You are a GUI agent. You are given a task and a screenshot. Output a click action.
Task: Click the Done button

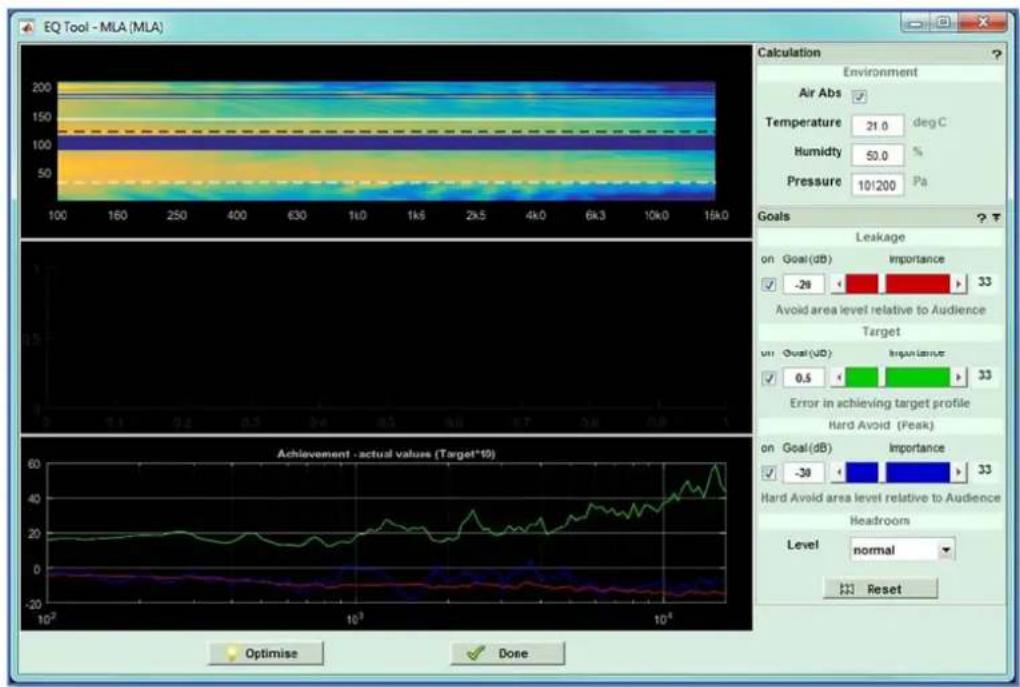pyautogui.click(x=507, y=653)
